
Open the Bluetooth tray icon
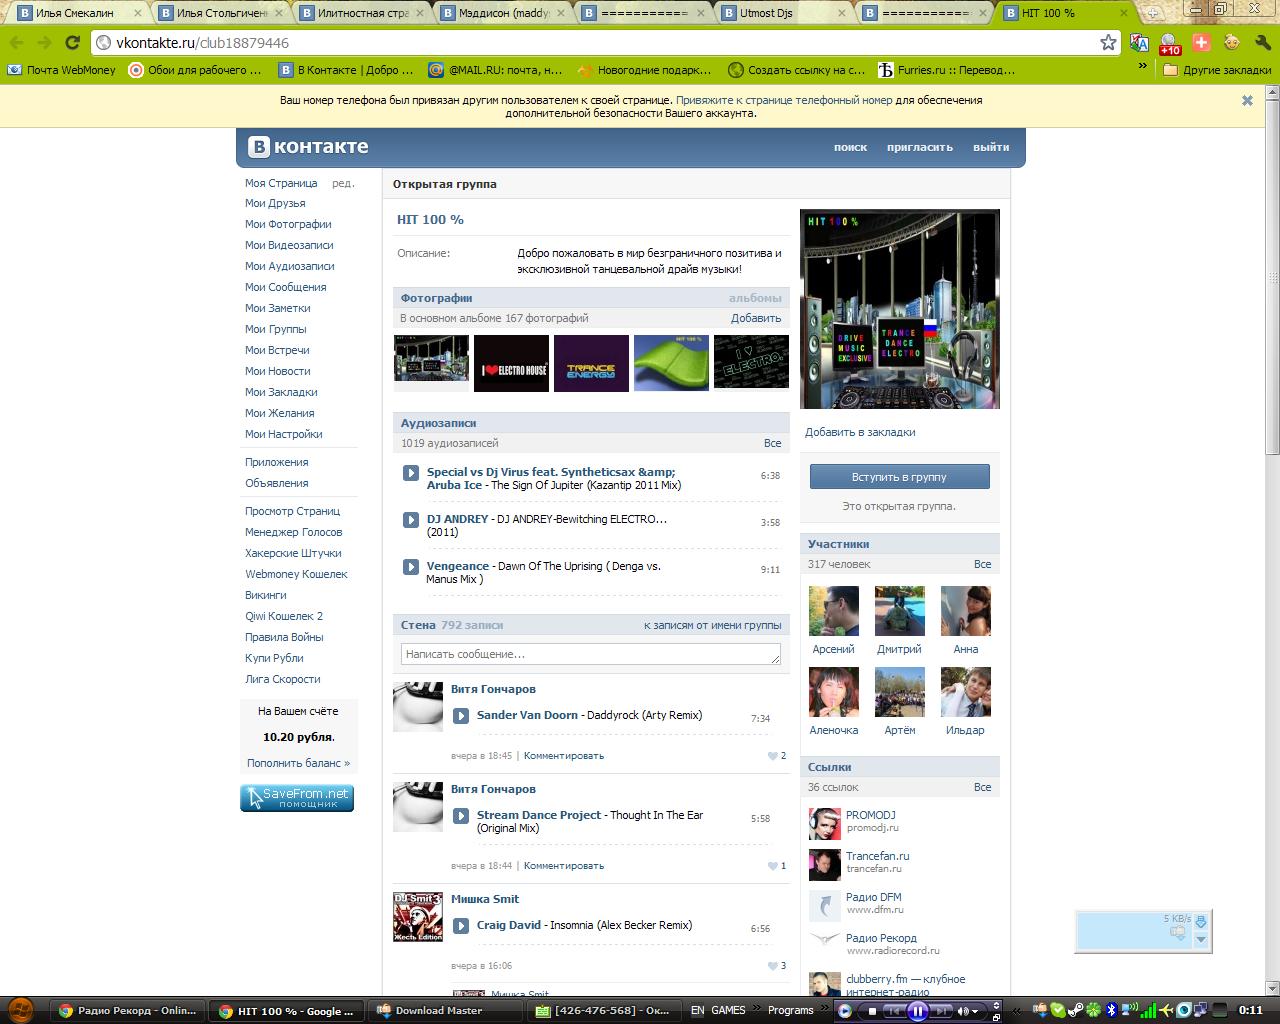(x=1111, y=1010)
